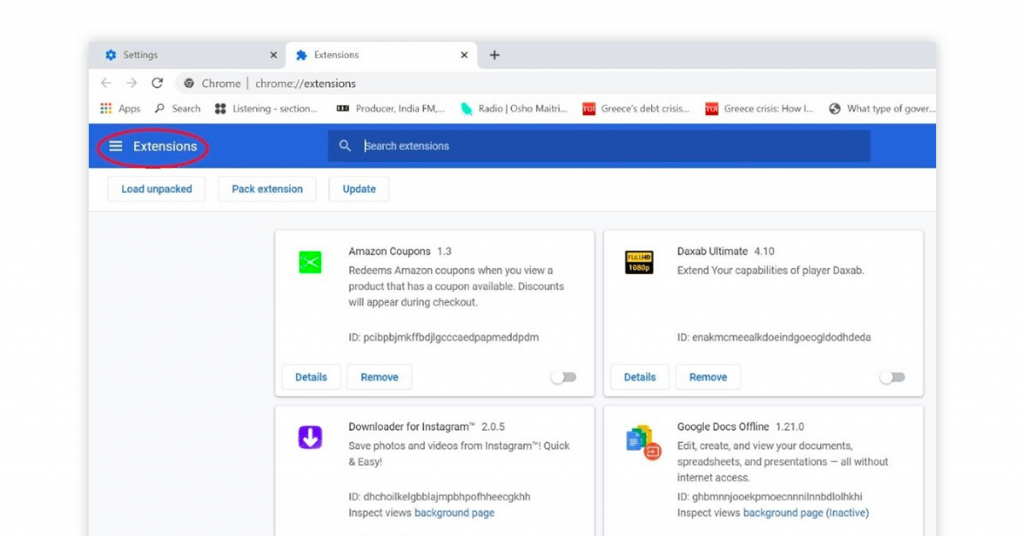Select the Extensions browser tab

(381, 55)
